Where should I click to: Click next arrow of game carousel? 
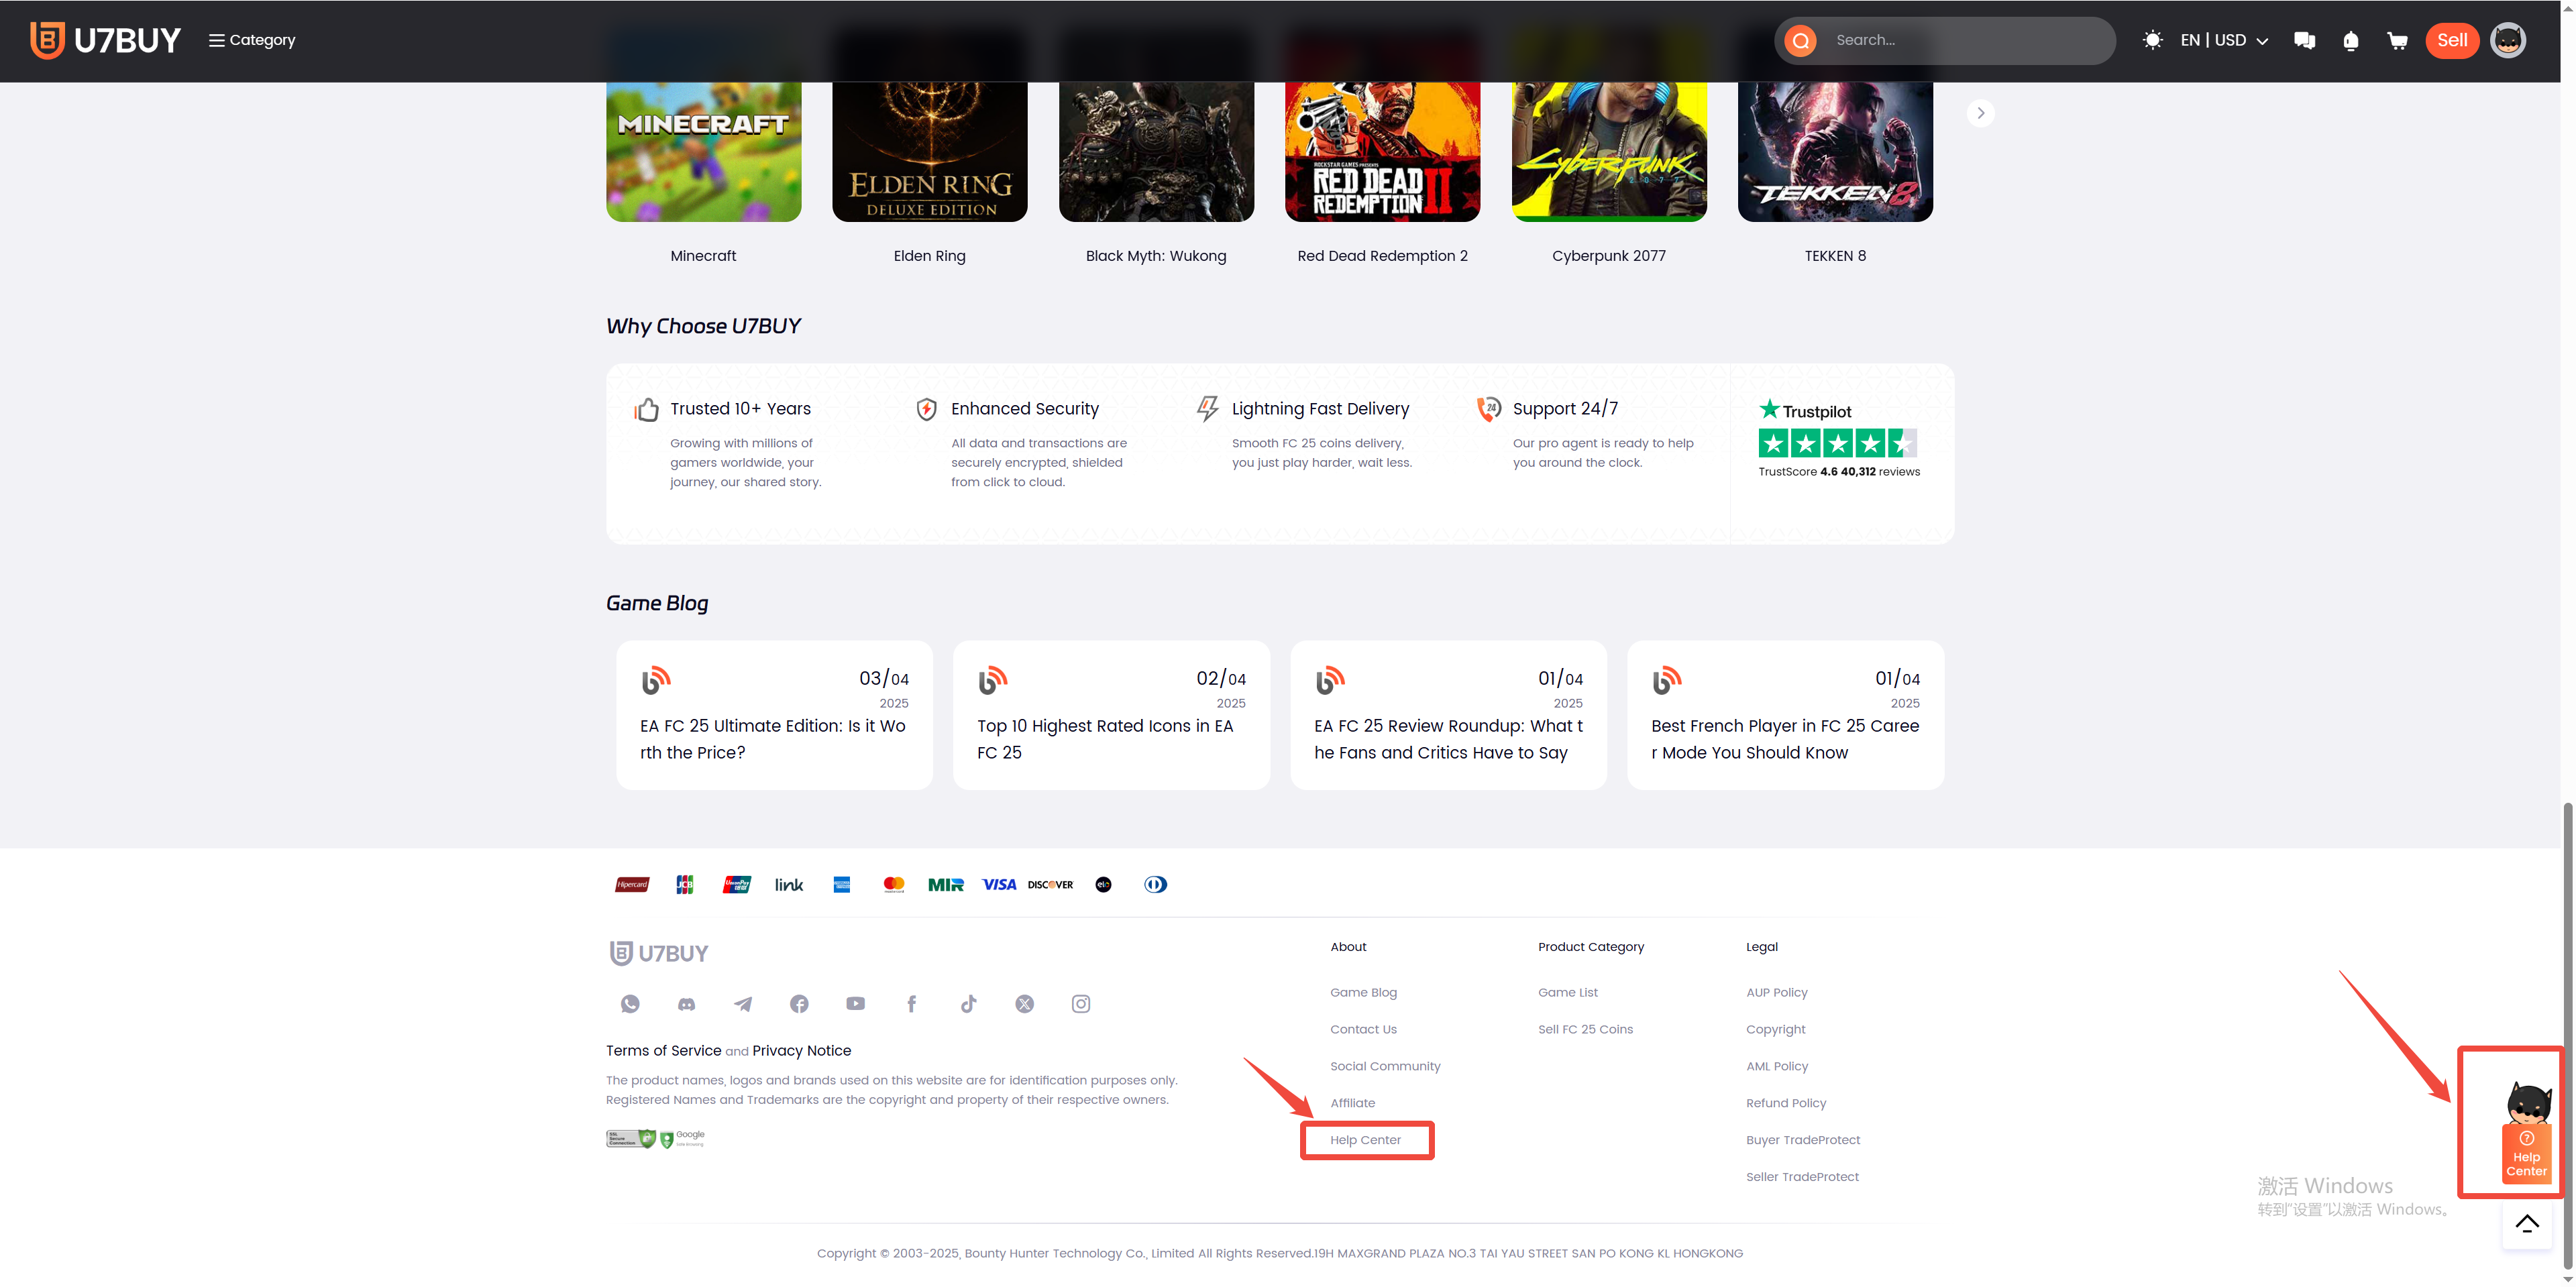[1980, 113]
